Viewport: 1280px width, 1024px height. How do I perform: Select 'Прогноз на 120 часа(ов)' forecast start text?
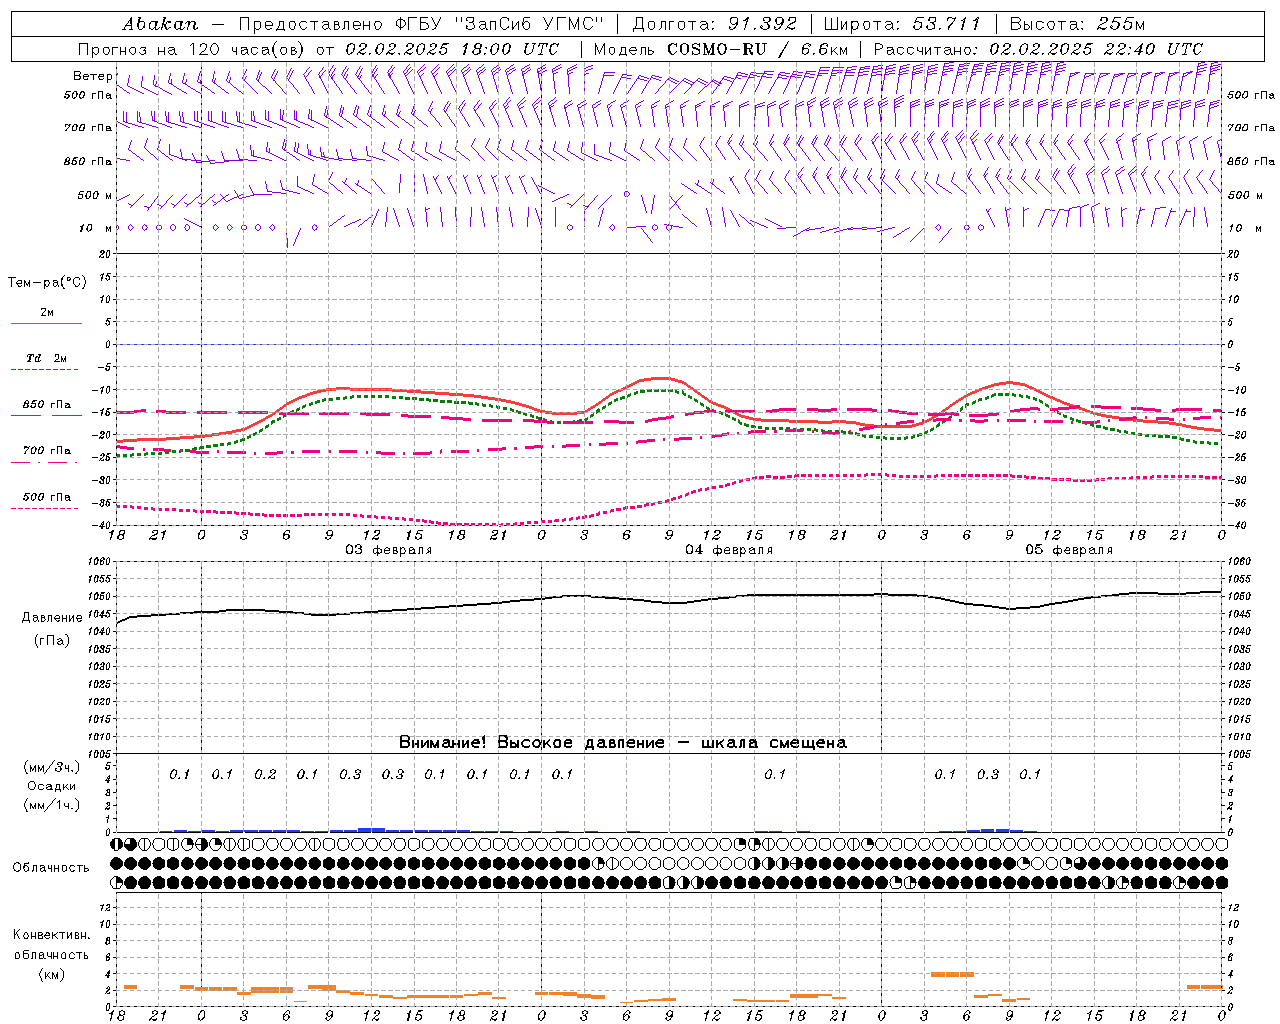(x=193, y=49)
